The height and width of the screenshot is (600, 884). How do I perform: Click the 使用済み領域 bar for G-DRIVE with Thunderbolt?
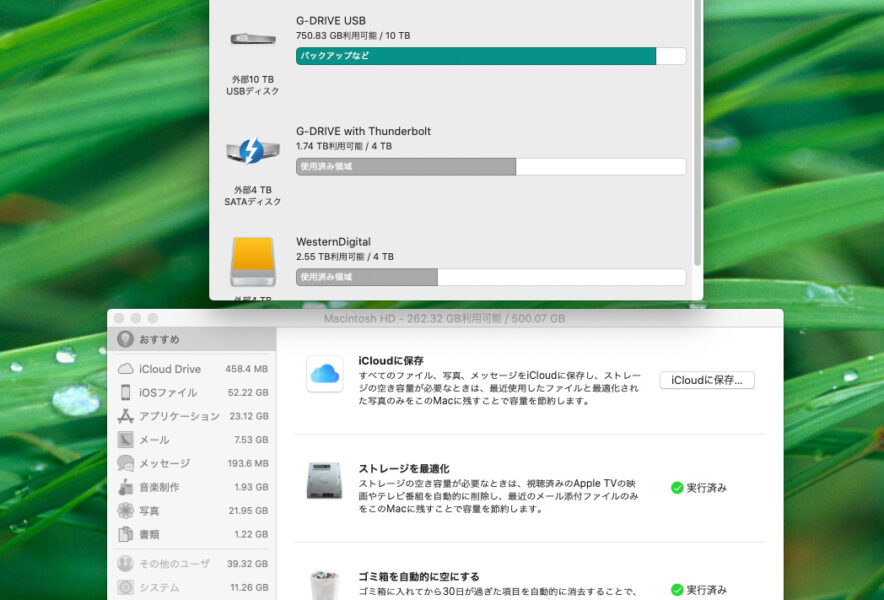pos(406,166)
